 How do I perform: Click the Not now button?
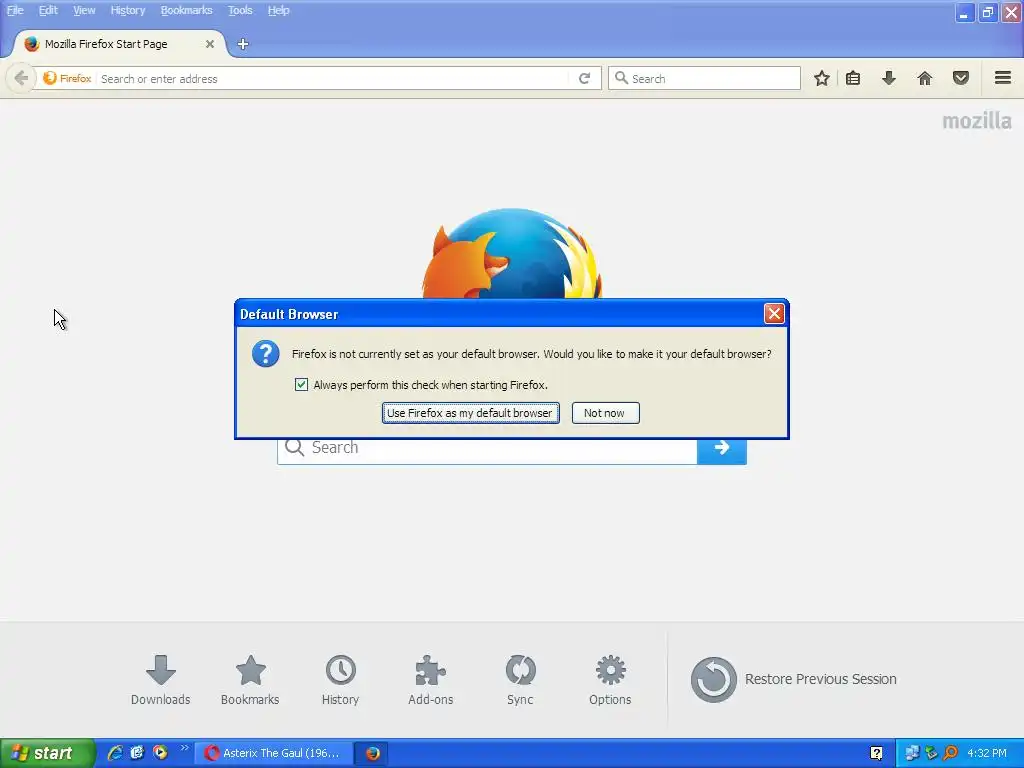tap(605, 413)
